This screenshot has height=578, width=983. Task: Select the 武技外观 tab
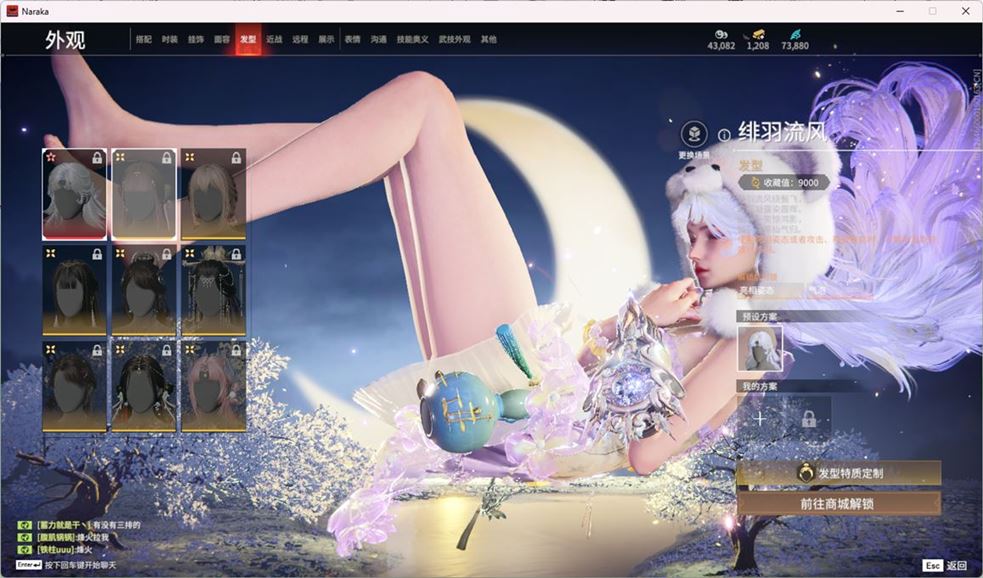point(455,39)
